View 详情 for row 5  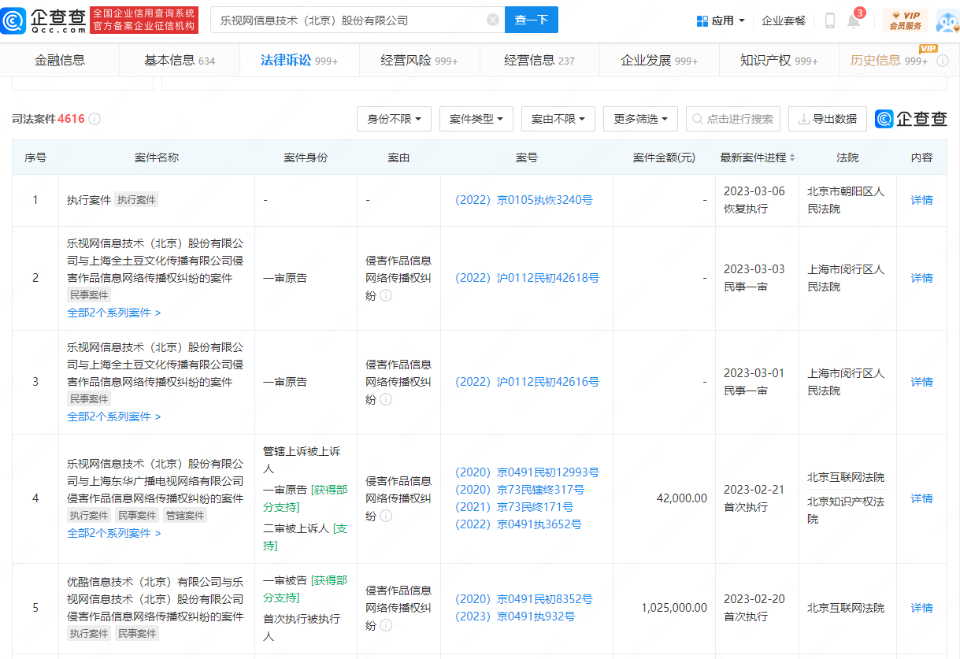pyautogui.click(x=921, y=608)
